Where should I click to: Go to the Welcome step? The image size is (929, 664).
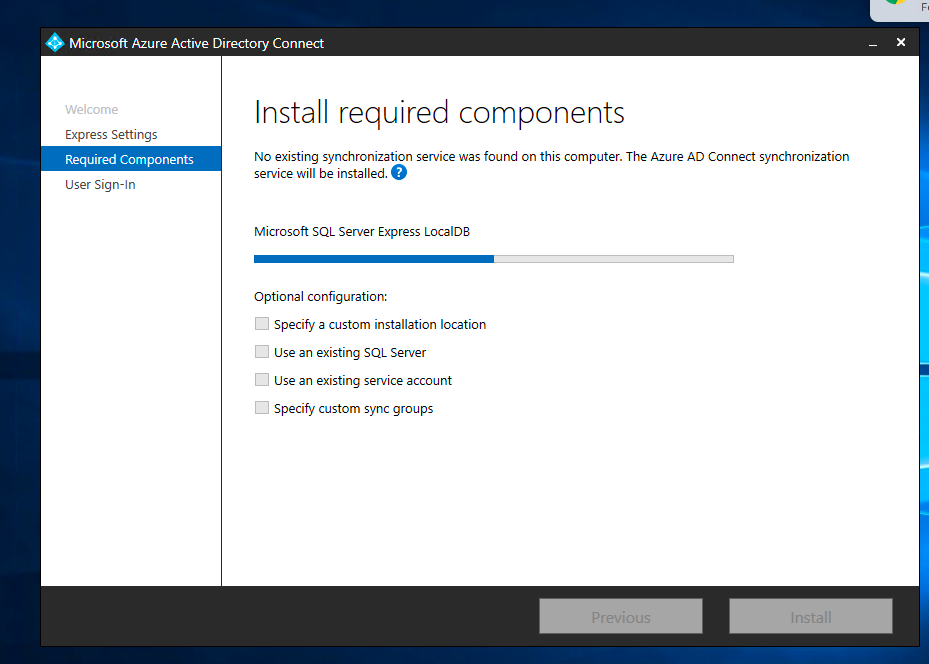point(91,110)
